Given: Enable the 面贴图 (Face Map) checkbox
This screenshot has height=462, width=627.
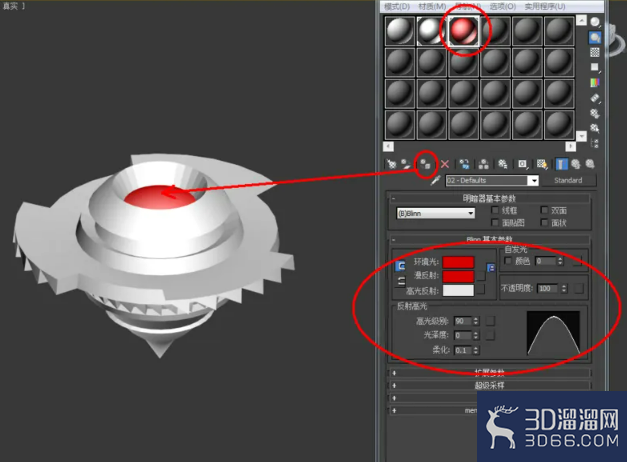Looking at the screenshot, I should (x=495, y=222).
